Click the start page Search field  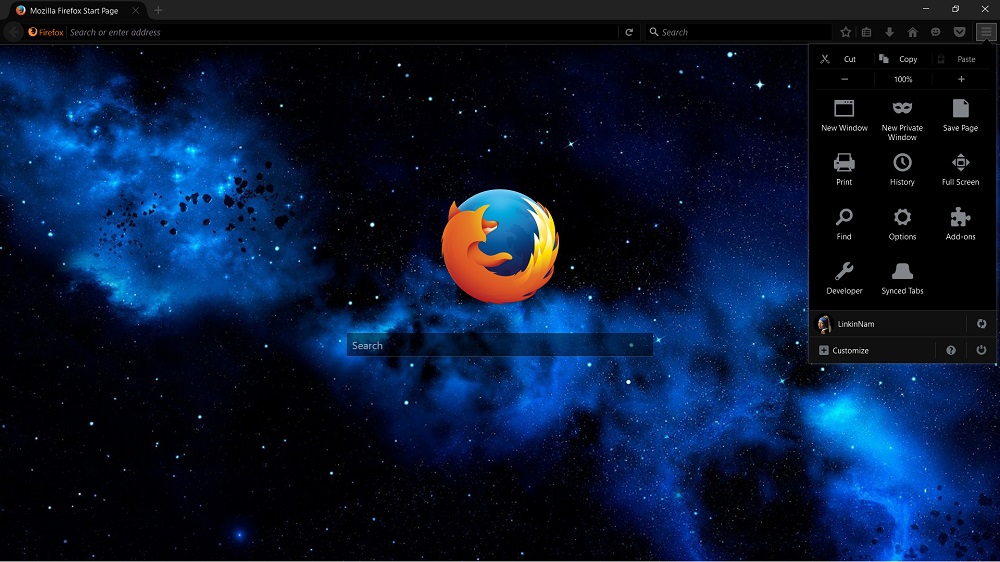point(499,345)
